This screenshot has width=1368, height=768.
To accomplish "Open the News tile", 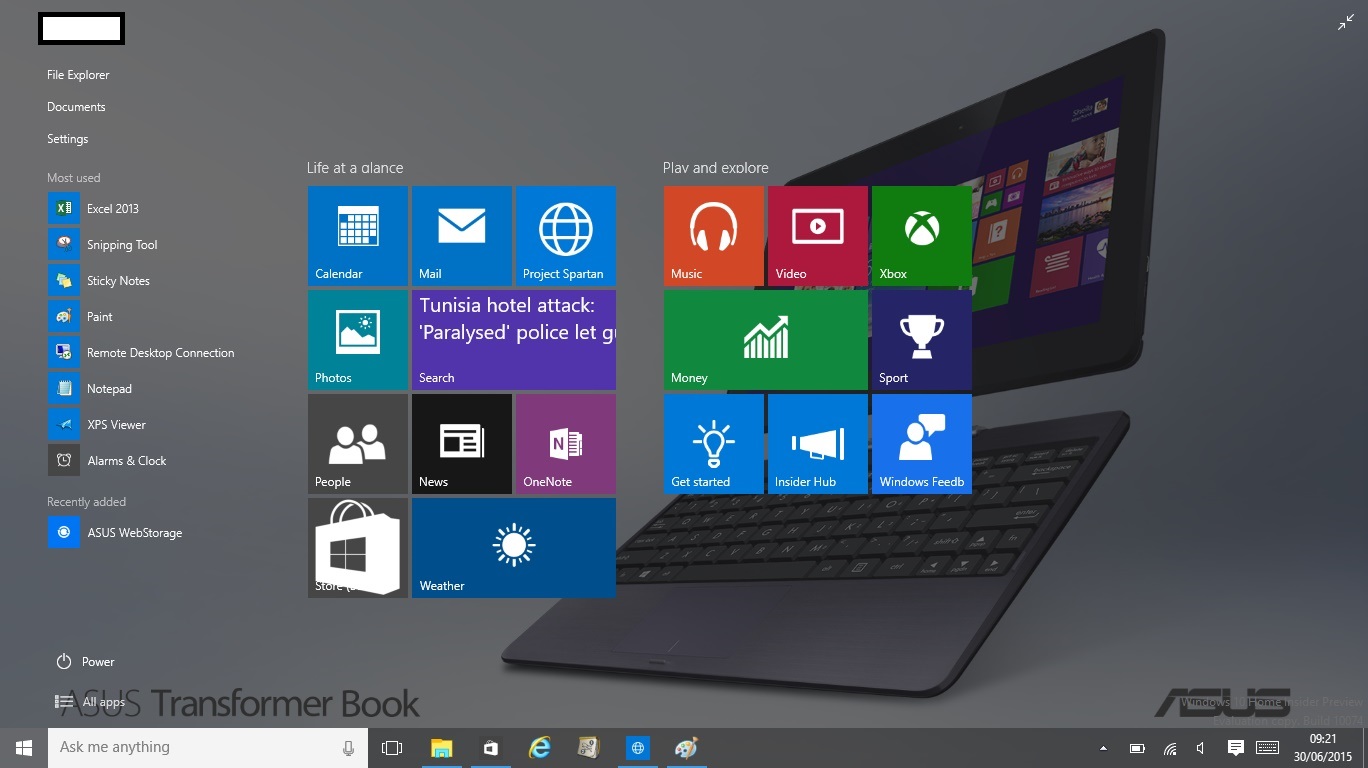I will tap(462, 444).
